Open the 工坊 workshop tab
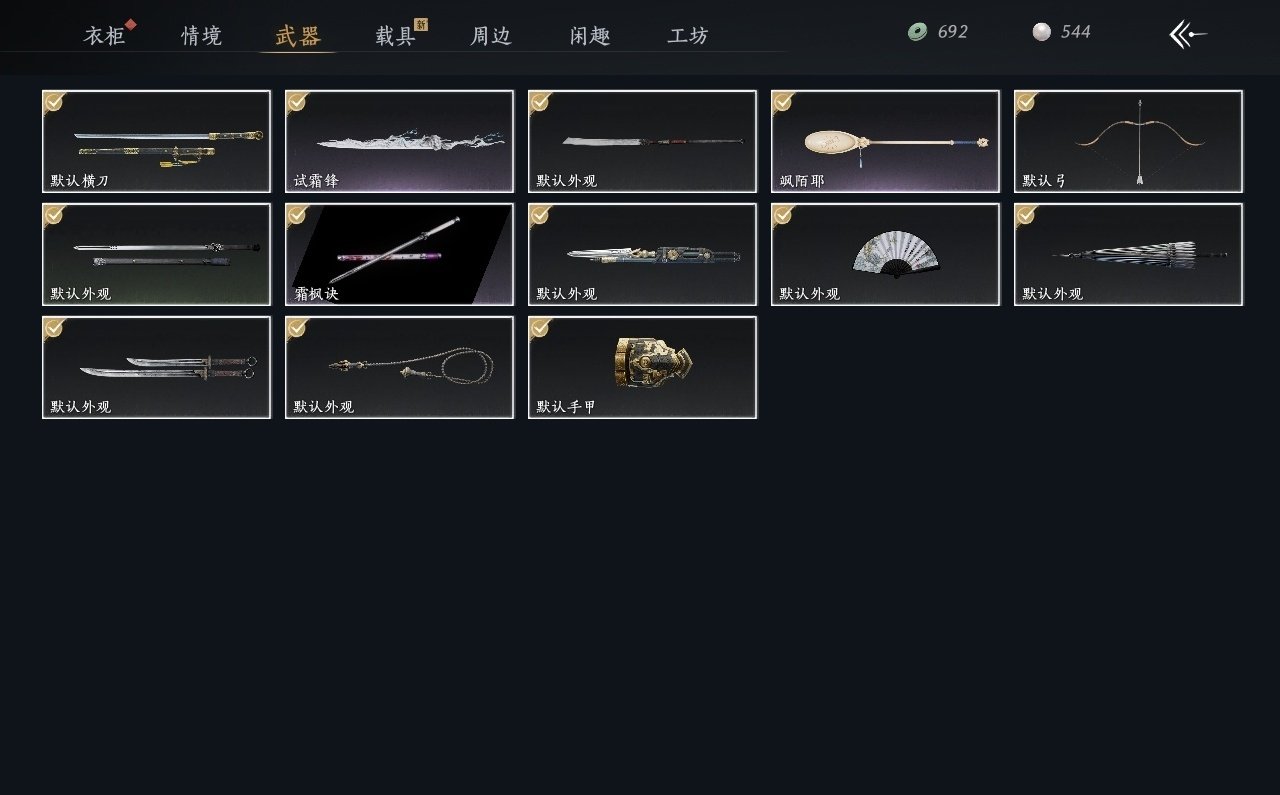The width and height of the screenshot is (1280, 795). [x=688, y=36]
